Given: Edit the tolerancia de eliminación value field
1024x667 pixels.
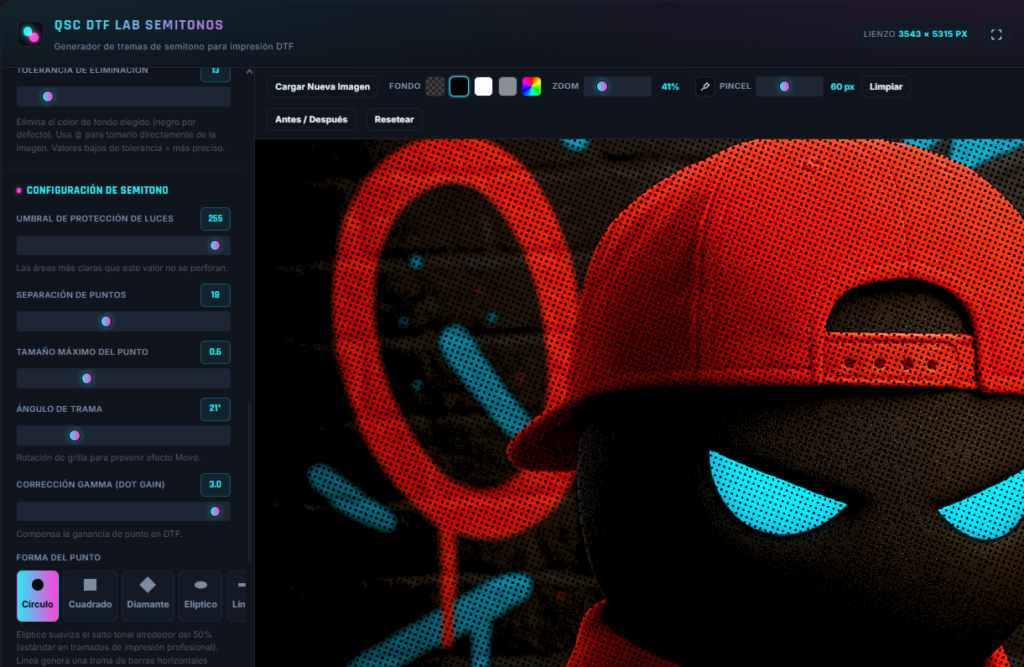Looking at the screenshot, I should (216, 73).
